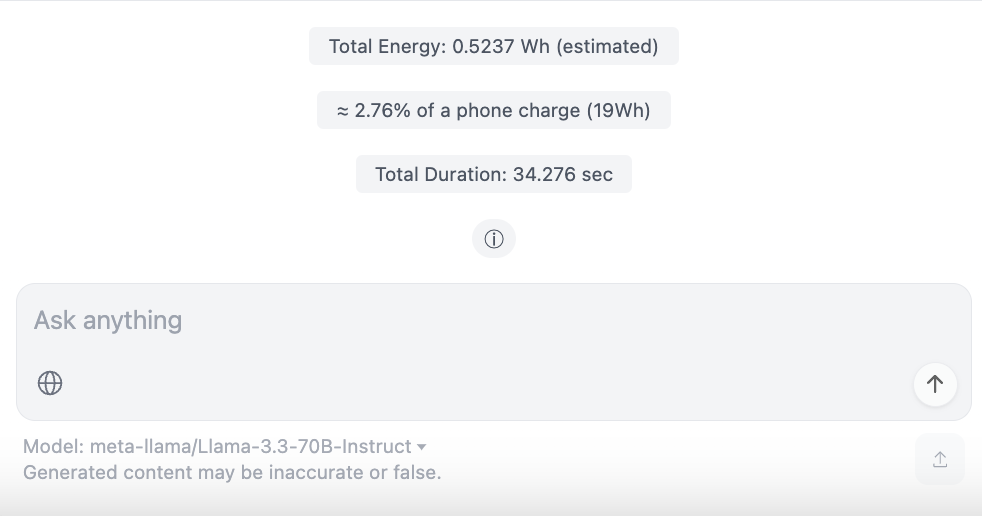The image size is (982, 516).
Task: Toggle the web search globe icon
Action: click(x=50, y=383)
